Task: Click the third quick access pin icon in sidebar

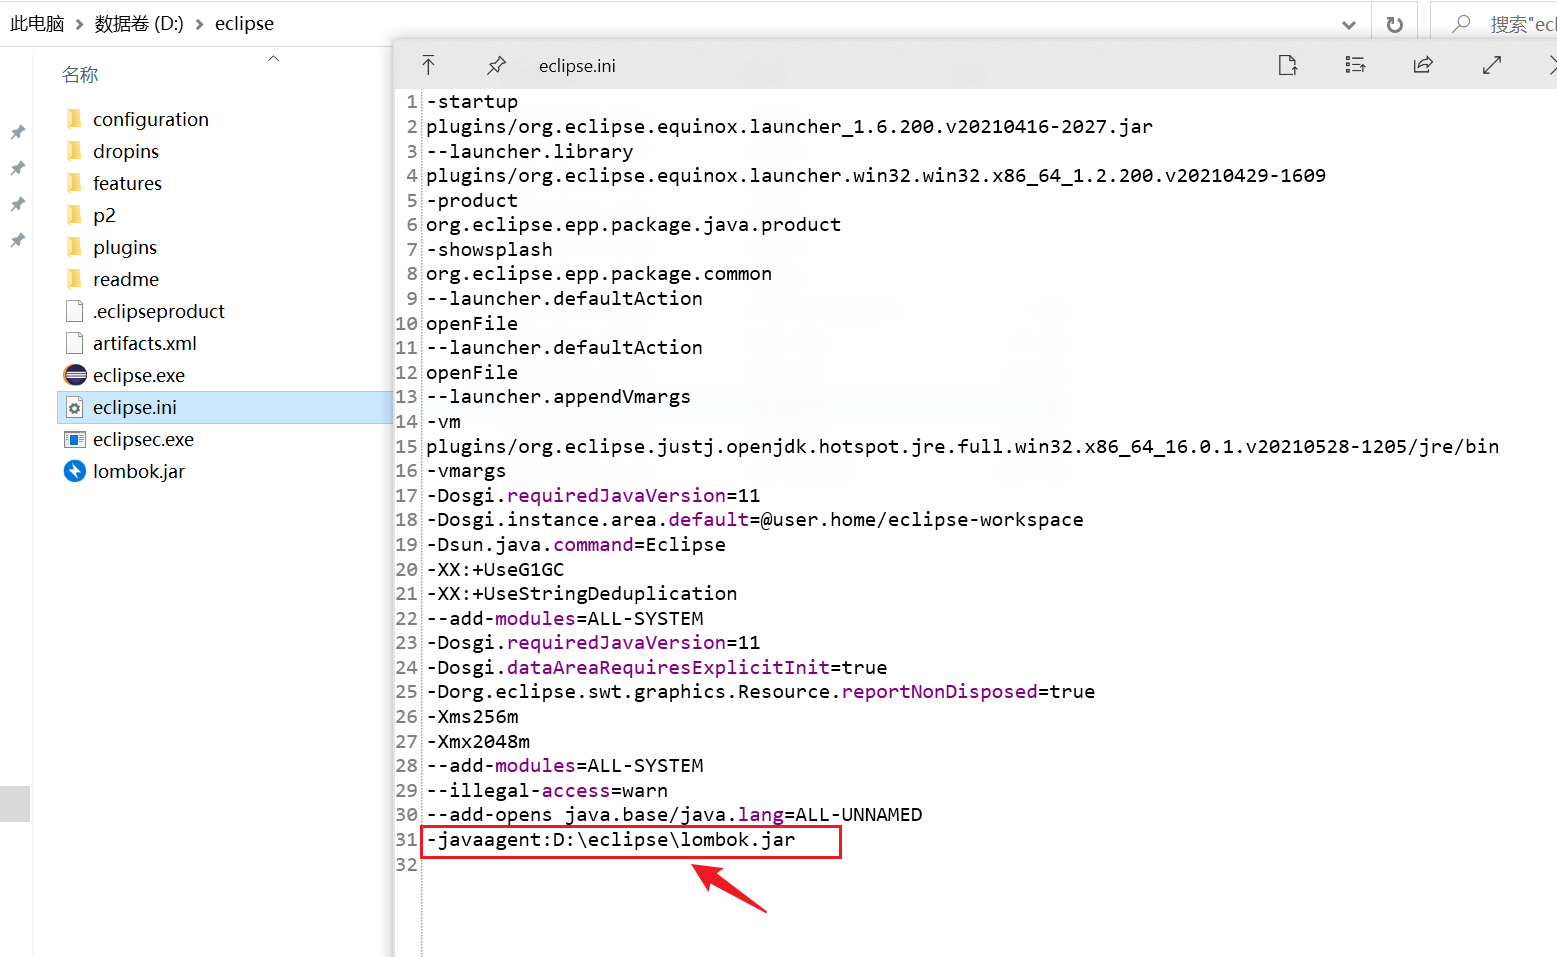Action: click(17, 204)
